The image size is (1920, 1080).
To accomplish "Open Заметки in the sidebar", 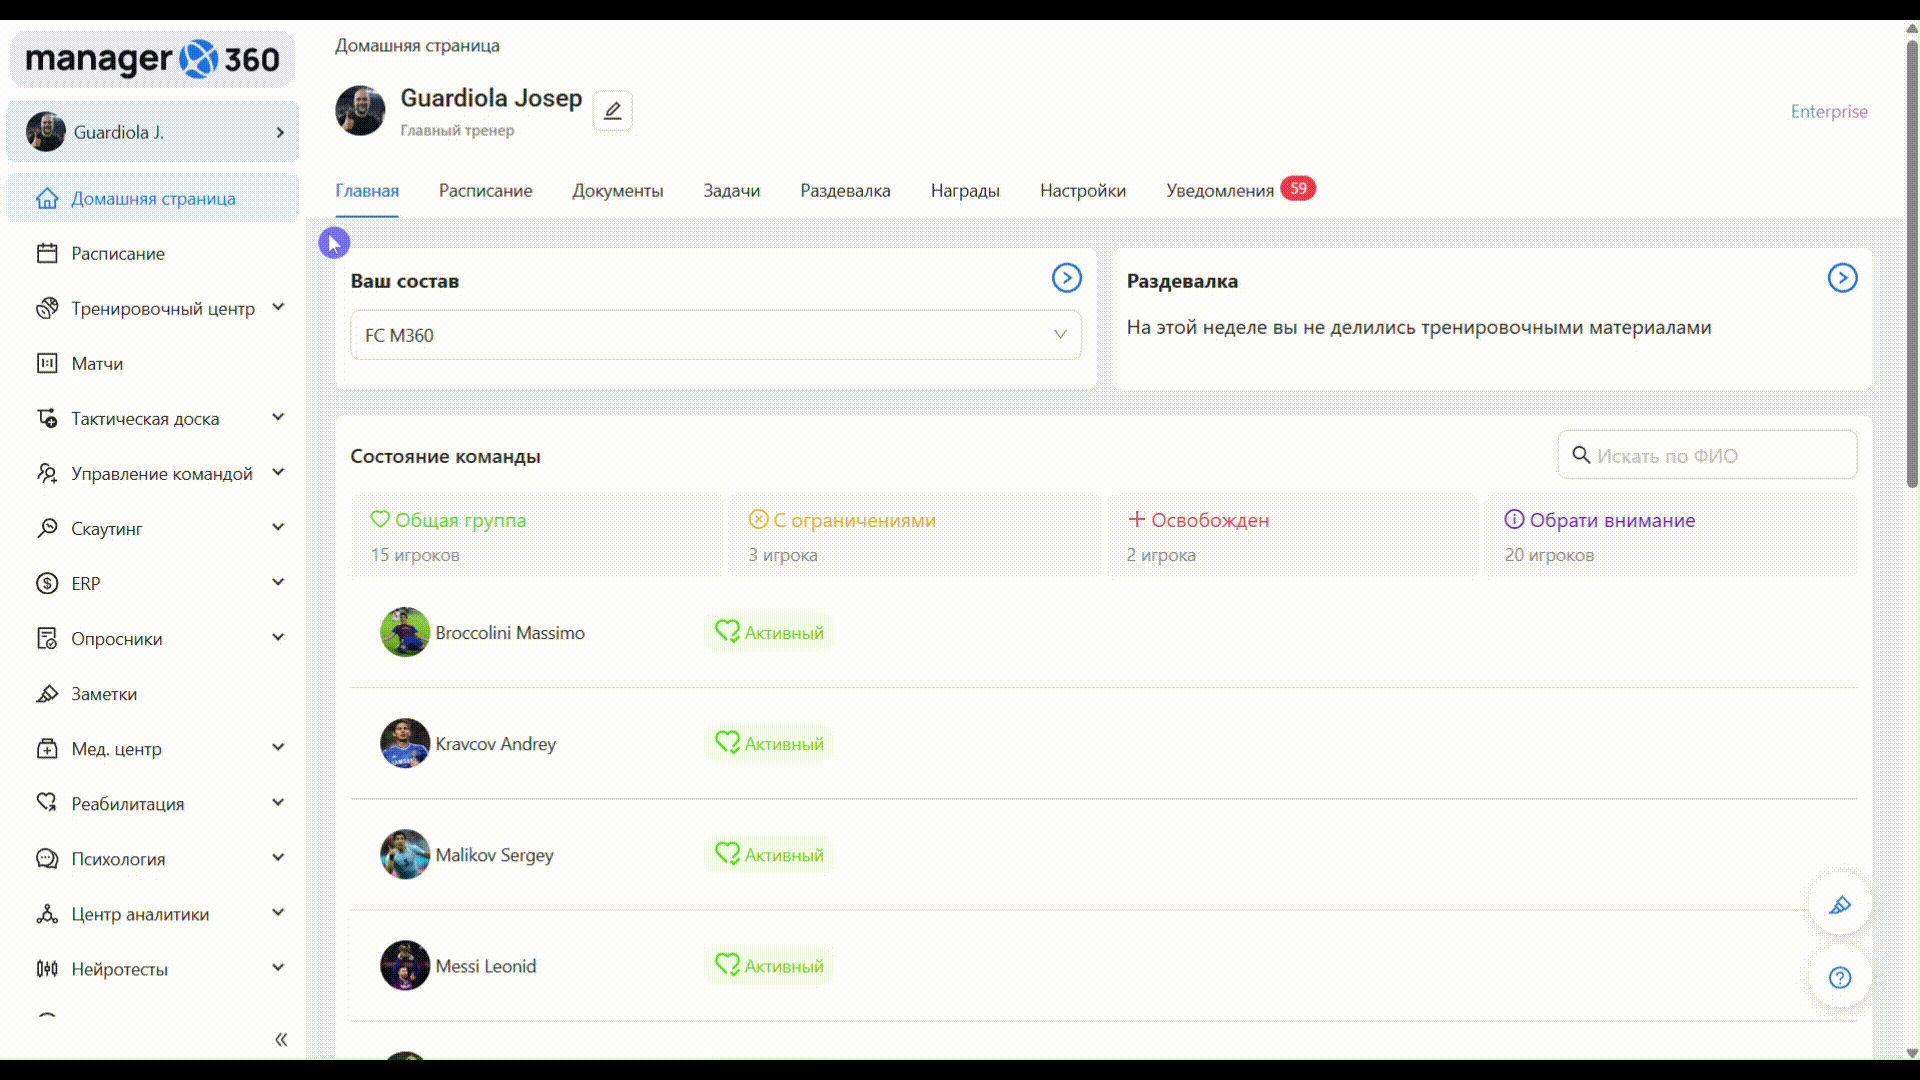I will point(104,694).
